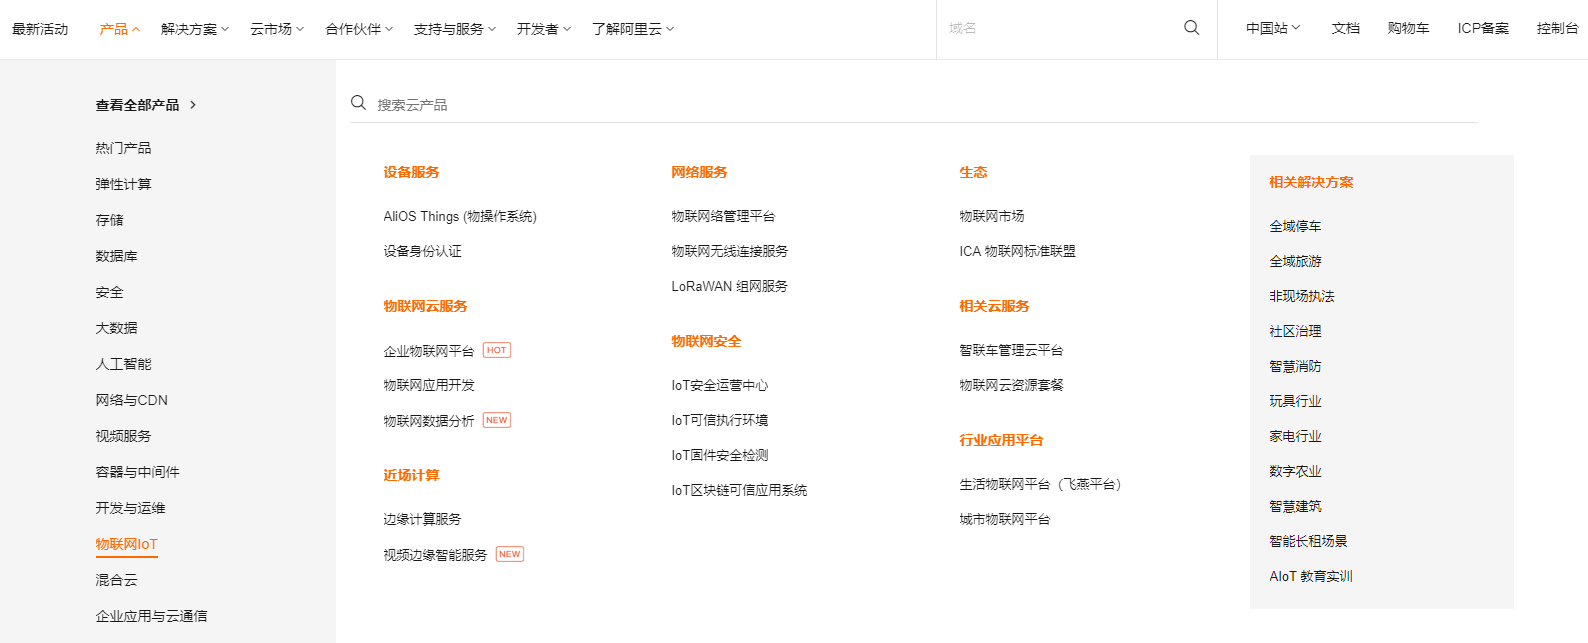This screenshot has height=643, width=1588.
Task: Open the 开发者 dropdown
Action: tap(544, 29)
